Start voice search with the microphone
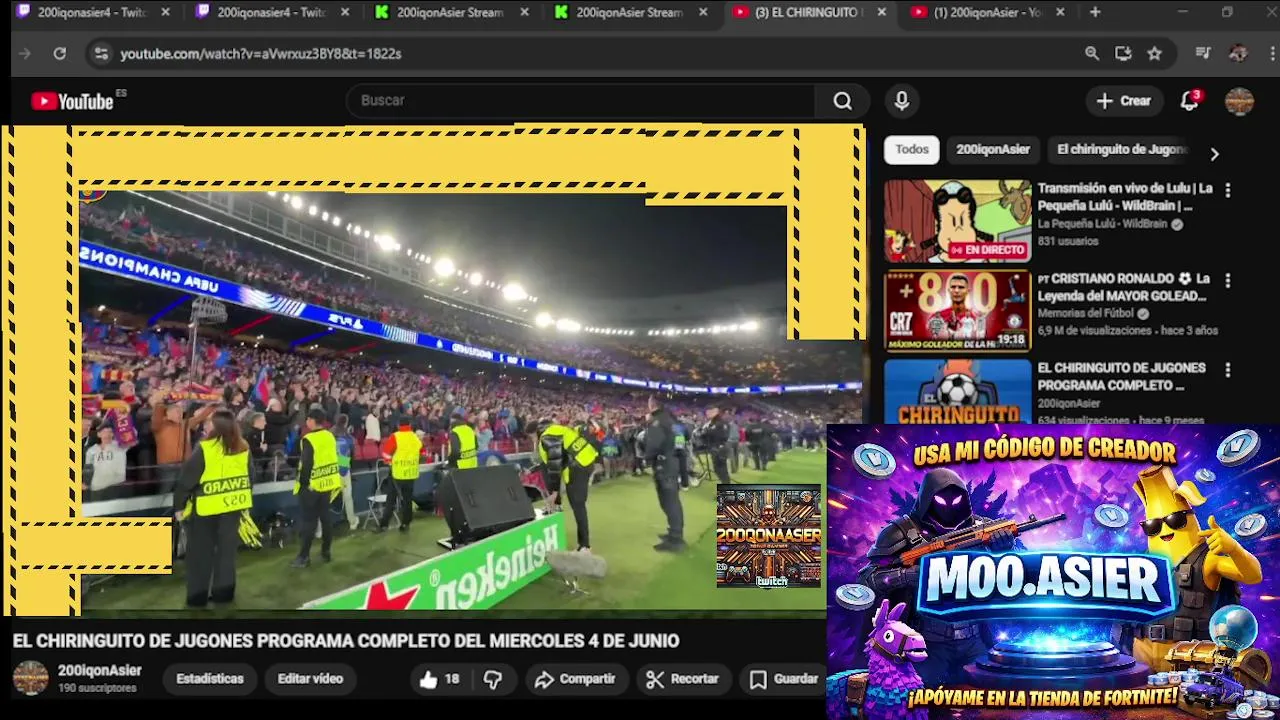1280x720 pixels. 902,101
